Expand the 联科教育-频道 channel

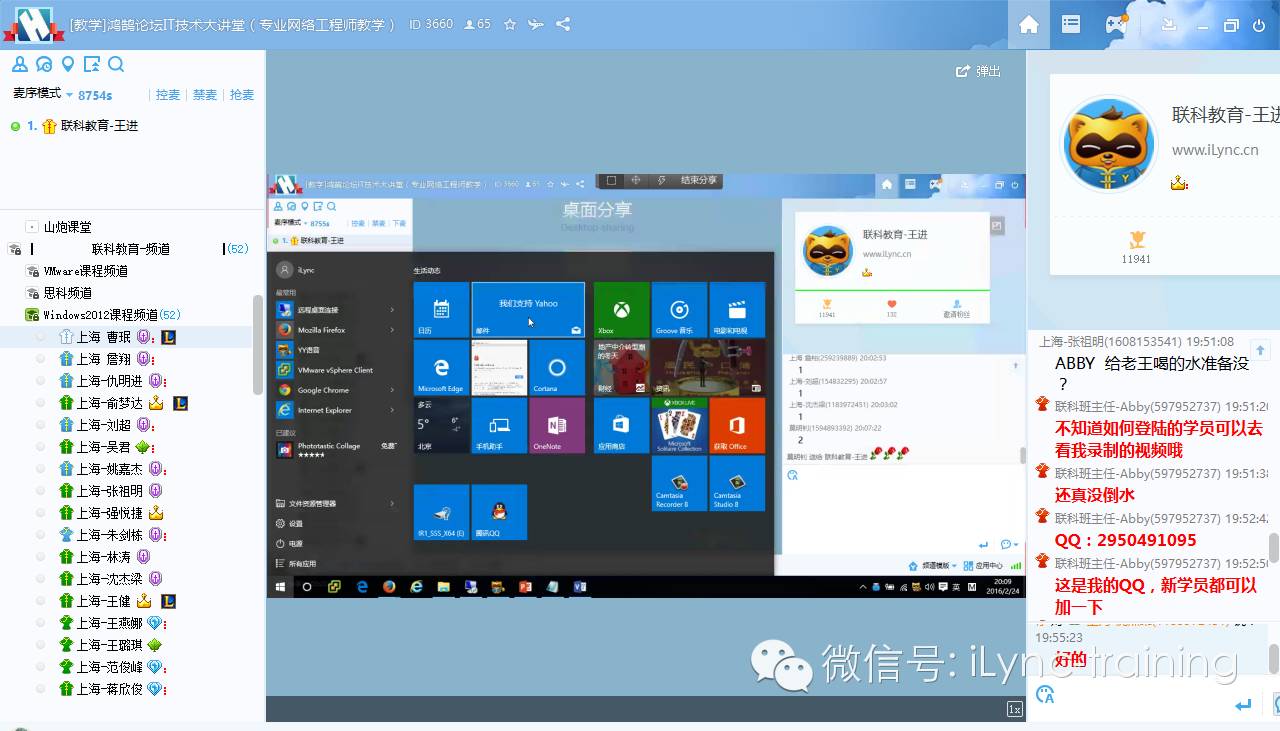click(x=130, y=249)
